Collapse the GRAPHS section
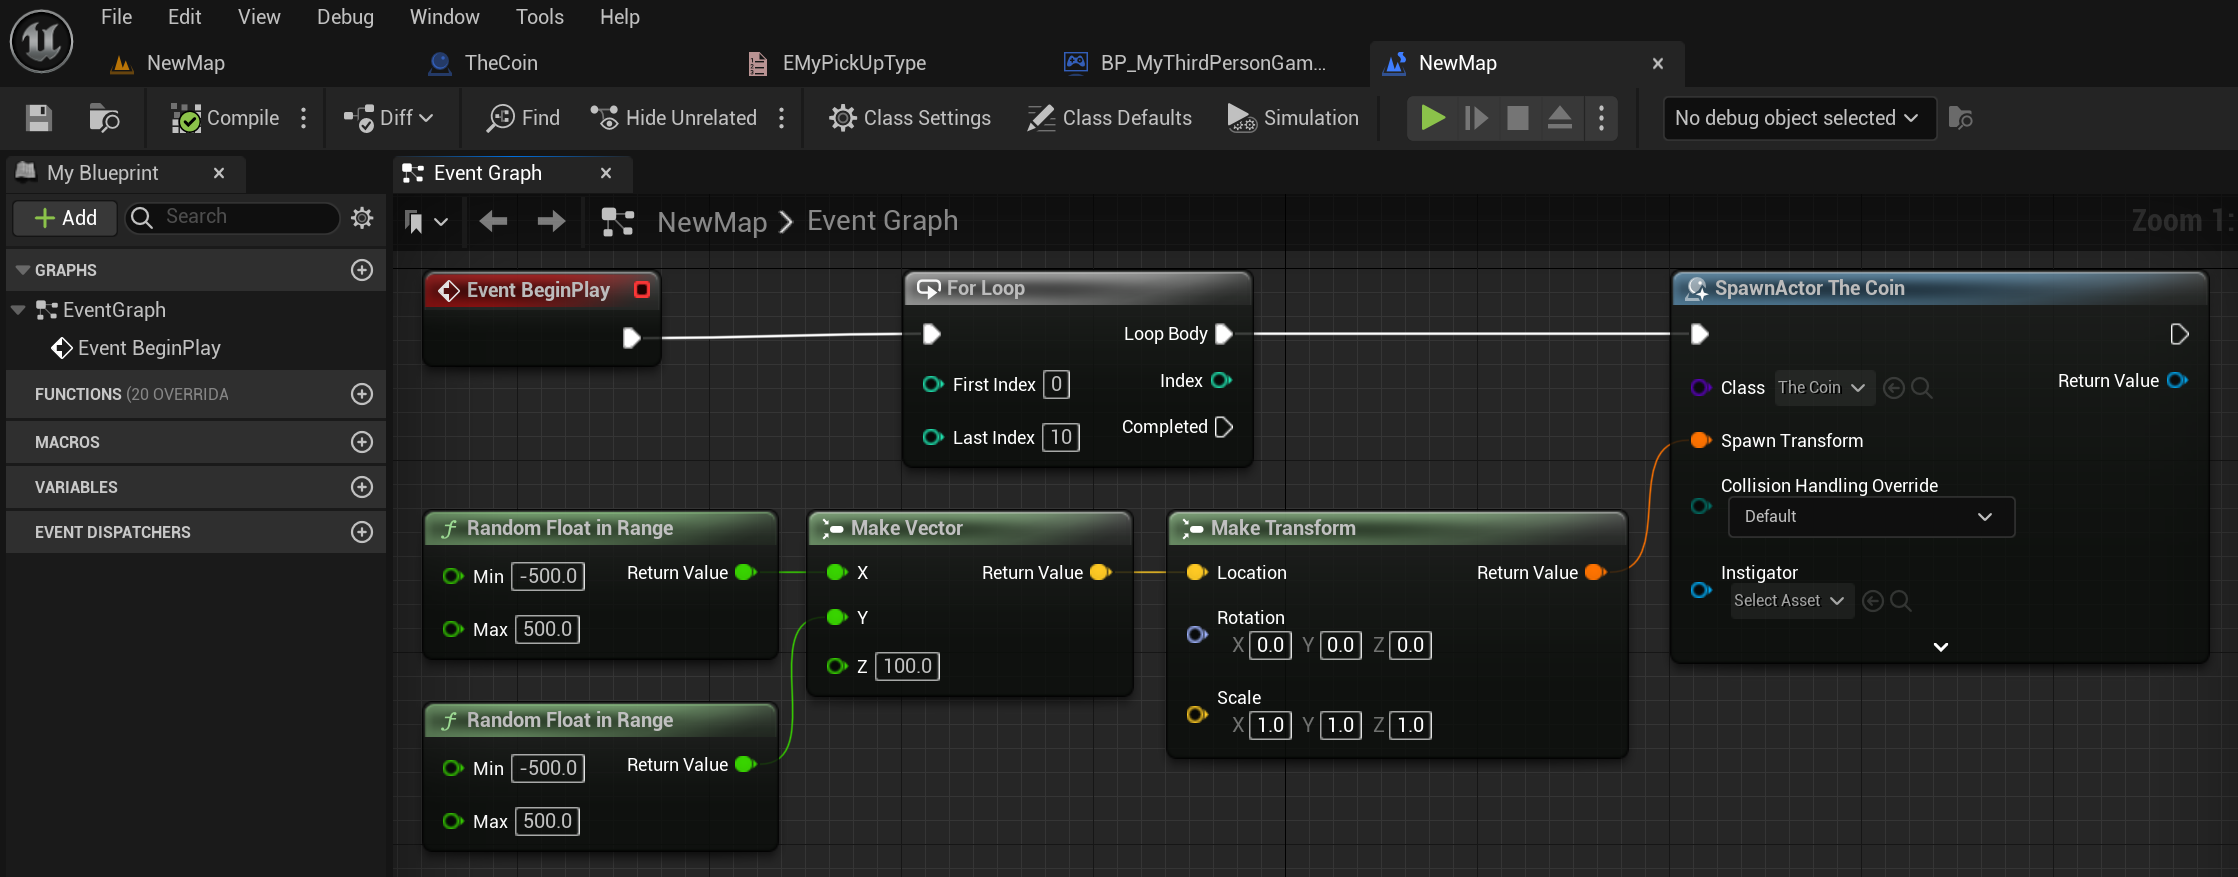This screenshot has width=2238, height=877. 23,270
